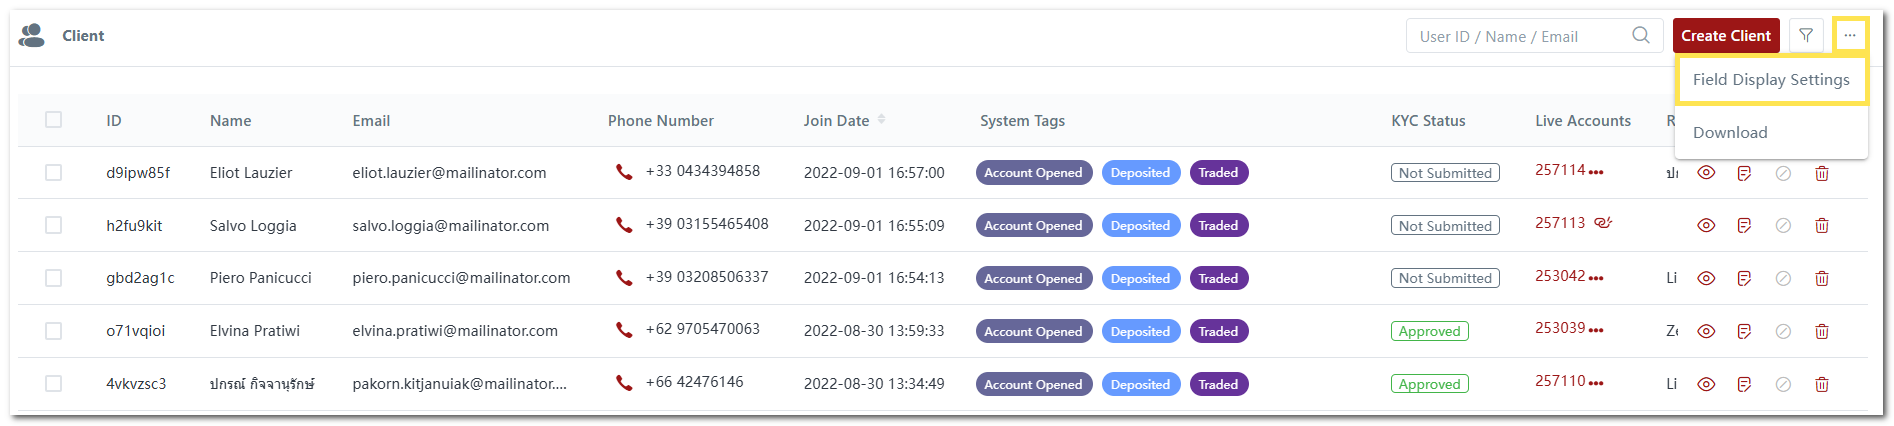Expand the live accounts list after 253039
The height and width of the screenshot is (426, 1894).
pos(1596,330)
